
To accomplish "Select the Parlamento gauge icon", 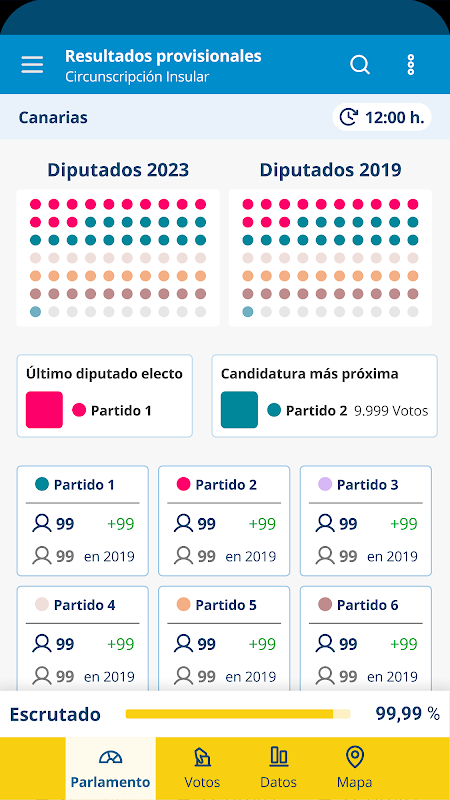I will 111,757.
